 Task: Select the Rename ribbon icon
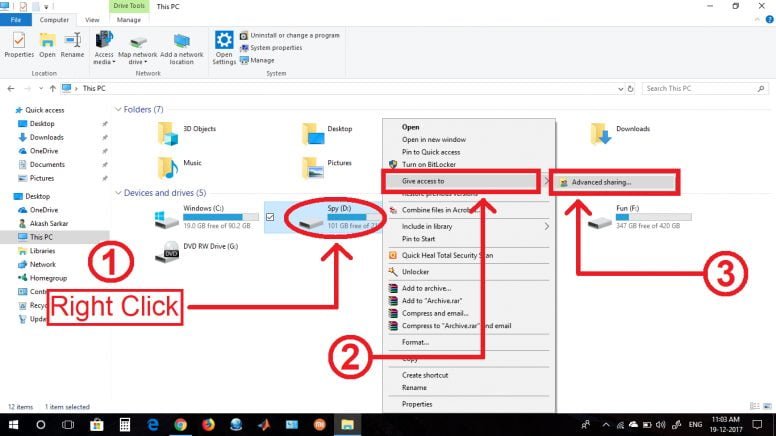click(x=72, y=45)
